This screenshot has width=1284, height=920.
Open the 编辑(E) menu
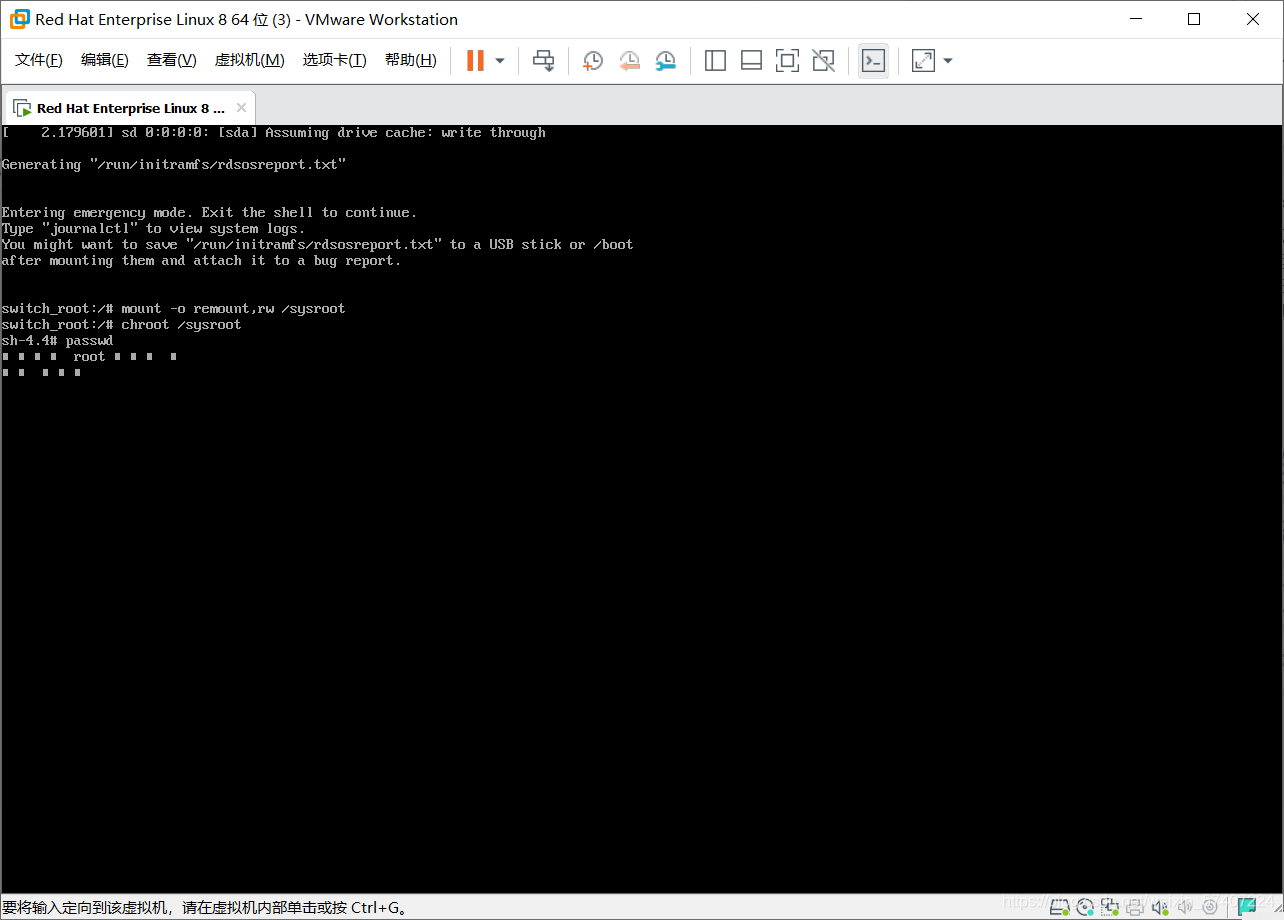(105, 60)
